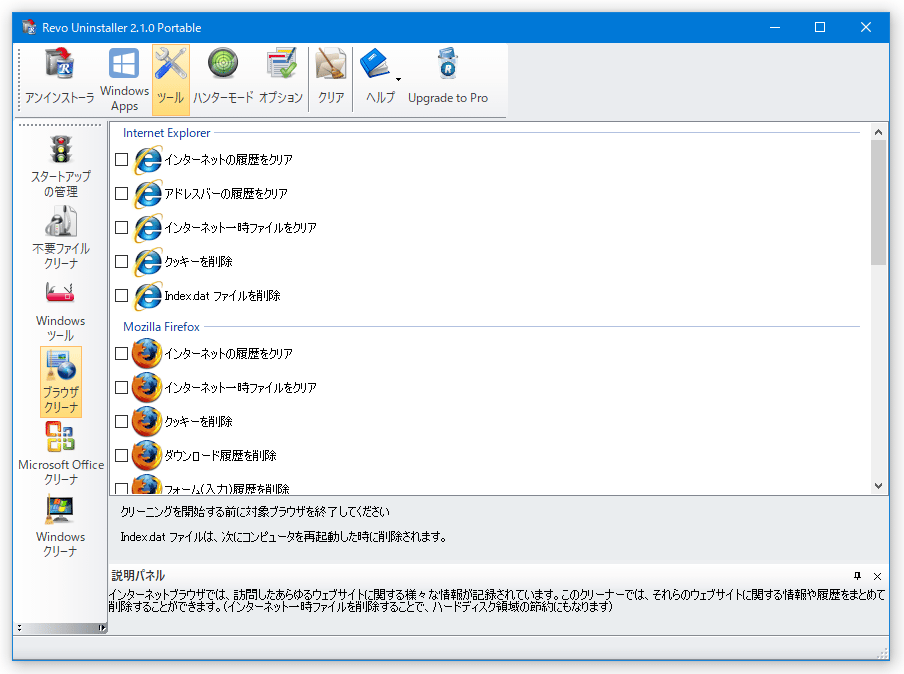
Task: Pin the 説明パネル with pushpin icon
Action: [x=857, y=576]
